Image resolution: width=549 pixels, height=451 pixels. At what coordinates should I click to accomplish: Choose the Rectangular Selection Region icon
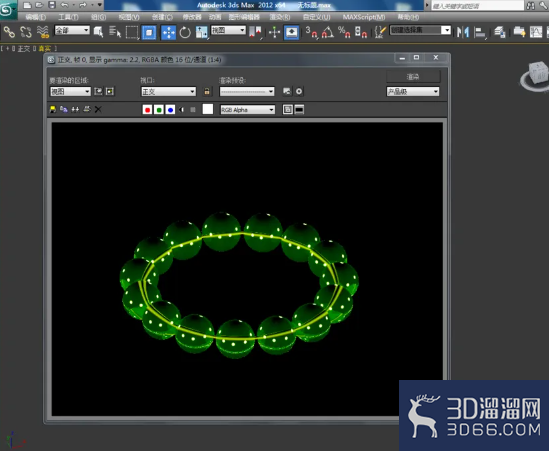pos(132,32)
